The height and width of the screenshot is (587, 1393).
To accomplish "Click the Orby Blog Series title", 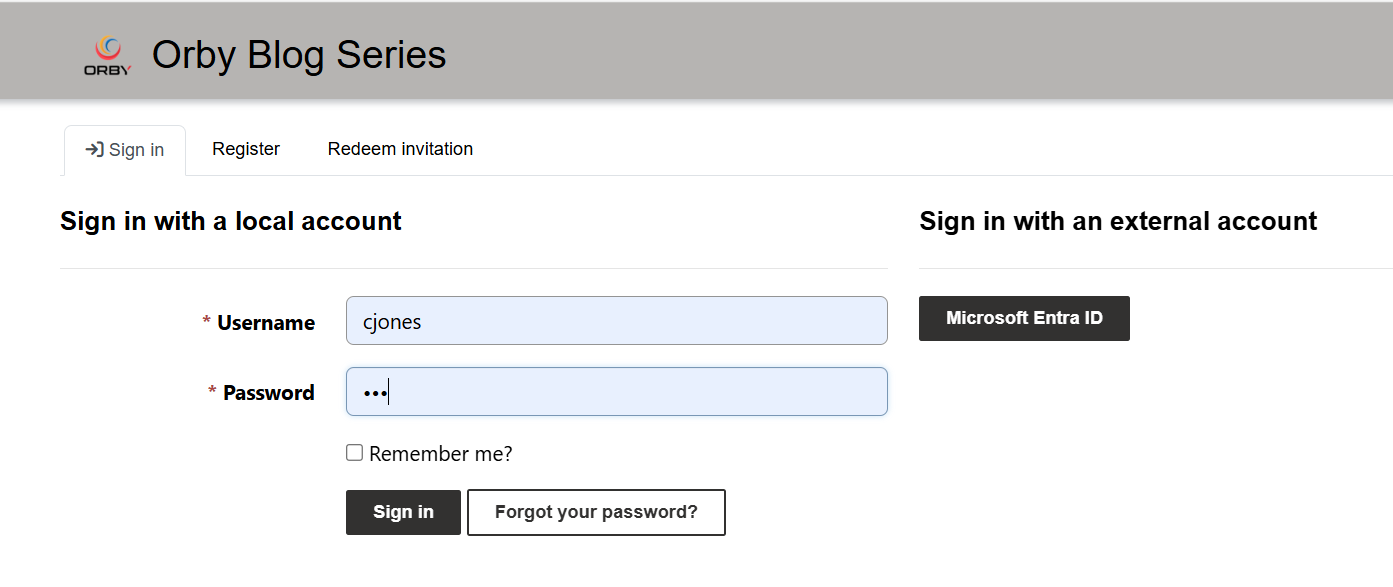I will coord(299,55).
